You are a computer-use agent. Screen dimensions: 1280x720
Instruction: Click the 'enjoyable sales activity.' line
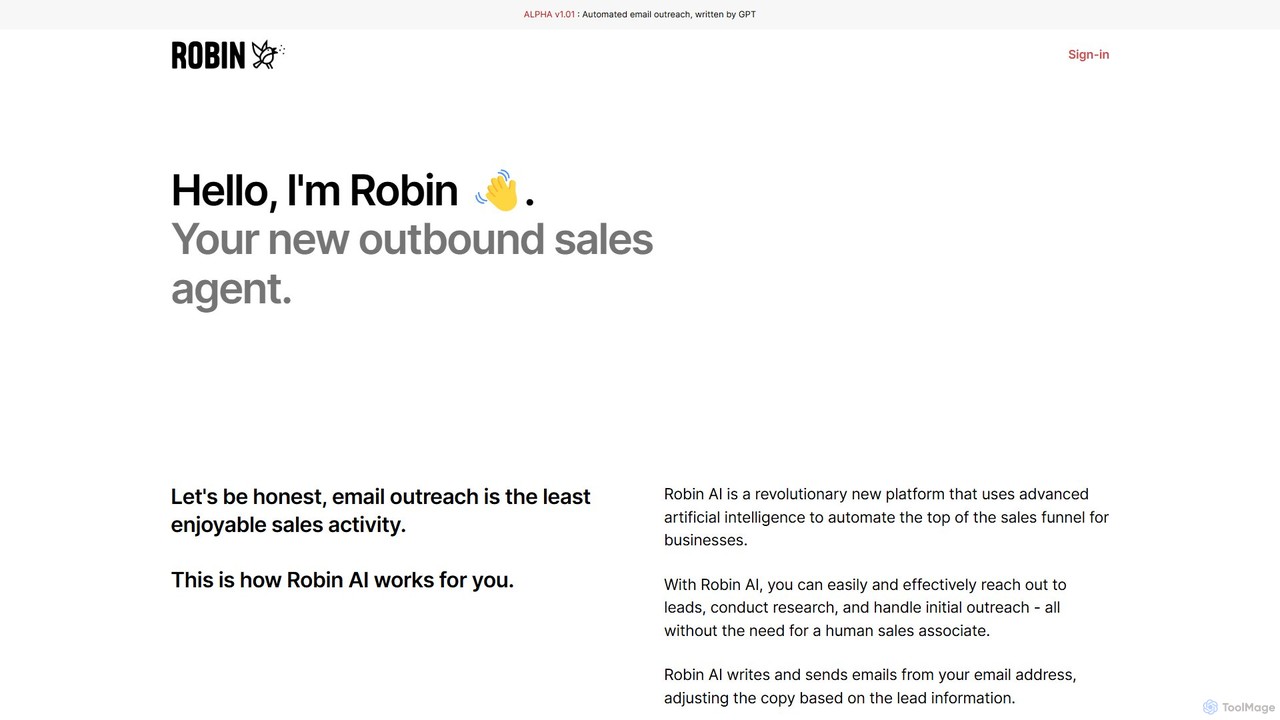click(288, 524)
